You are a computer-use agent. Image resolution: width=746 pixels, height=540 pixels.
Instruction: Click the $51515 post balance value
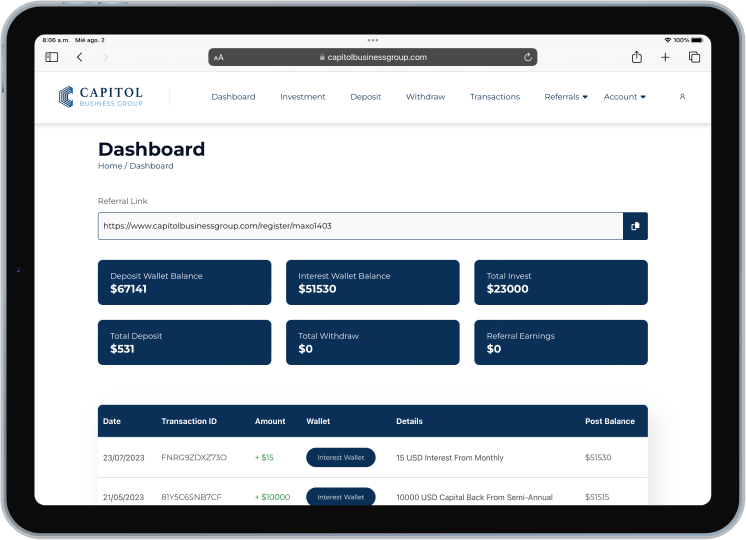(x=597, y=497)
